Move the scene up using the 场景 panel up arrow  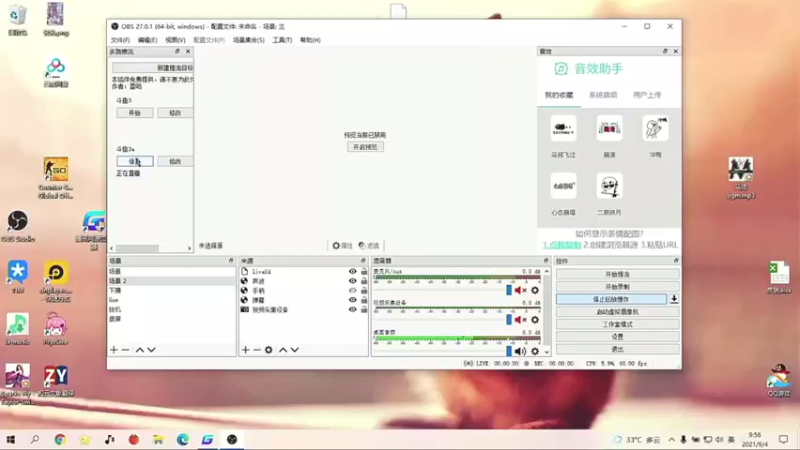point(139,350)
